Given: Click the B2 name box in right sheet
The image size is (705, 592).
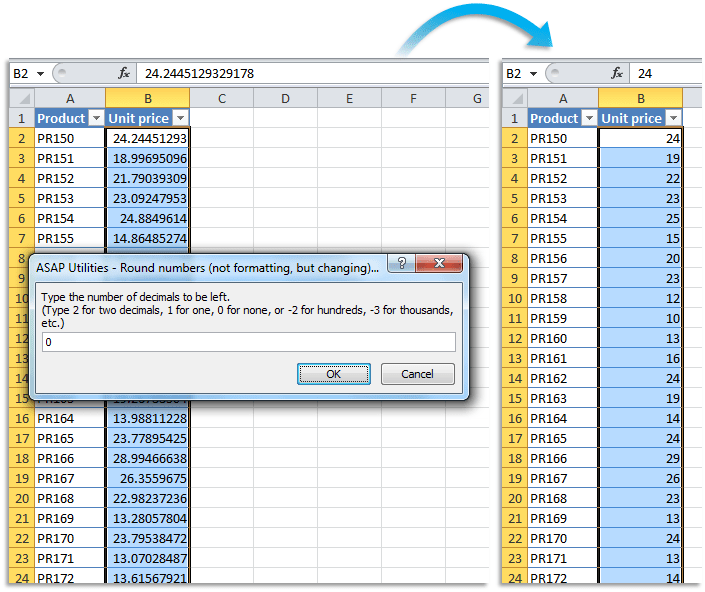Looking at the screenshot, I should pos(516,73).
